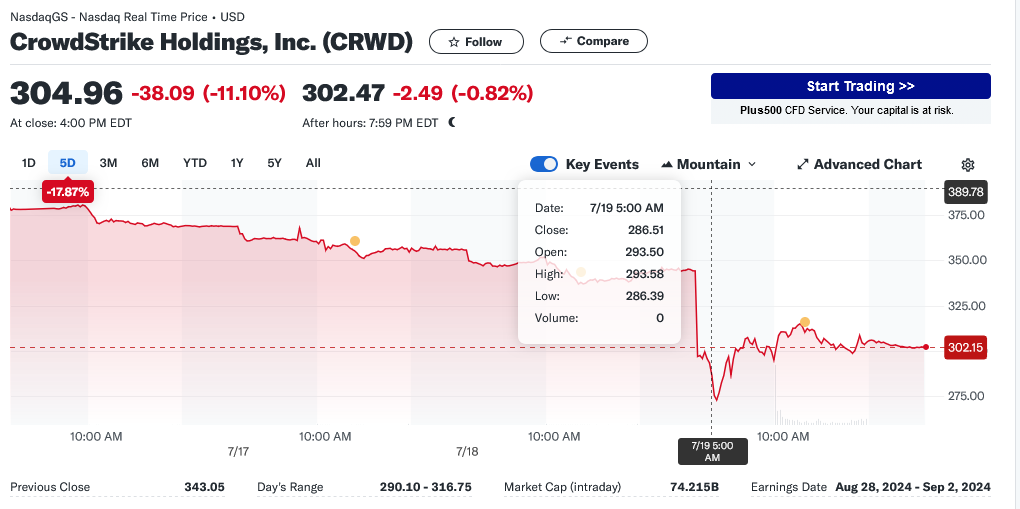Click the Start Trading button

click(850, 86)
